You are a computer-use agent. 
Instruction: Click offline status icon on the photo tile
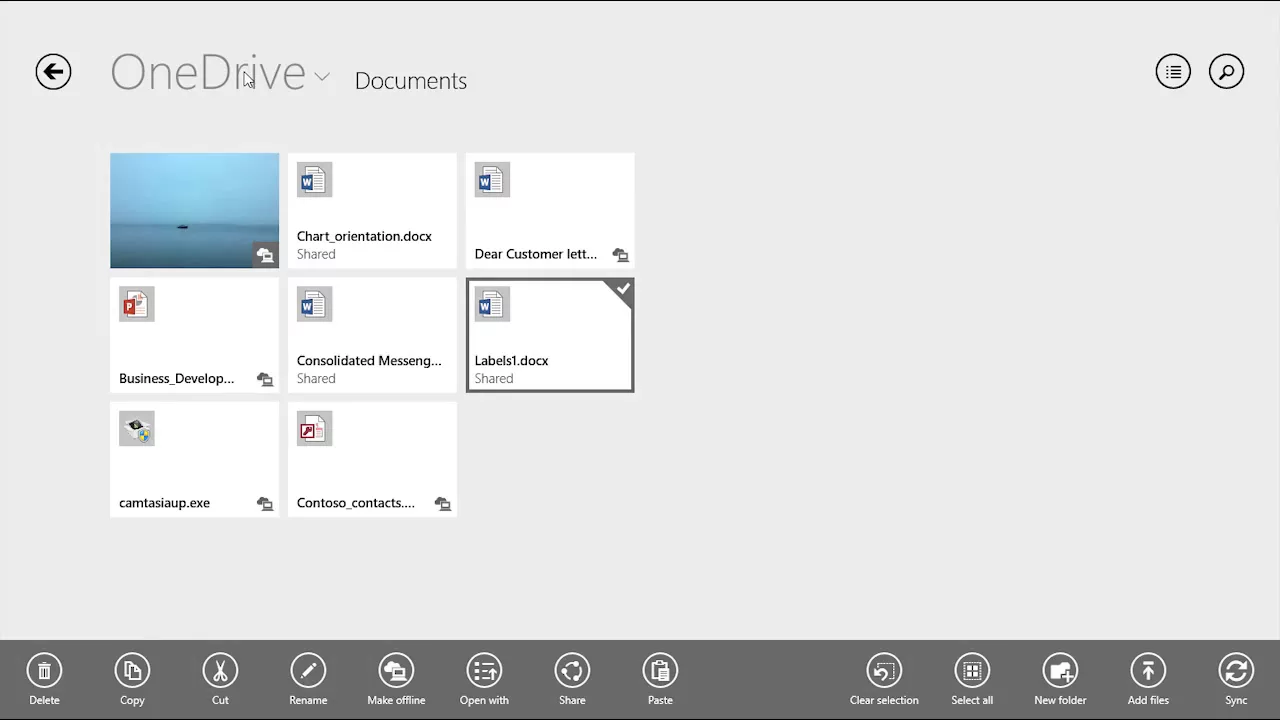click(x=264, y=255)
